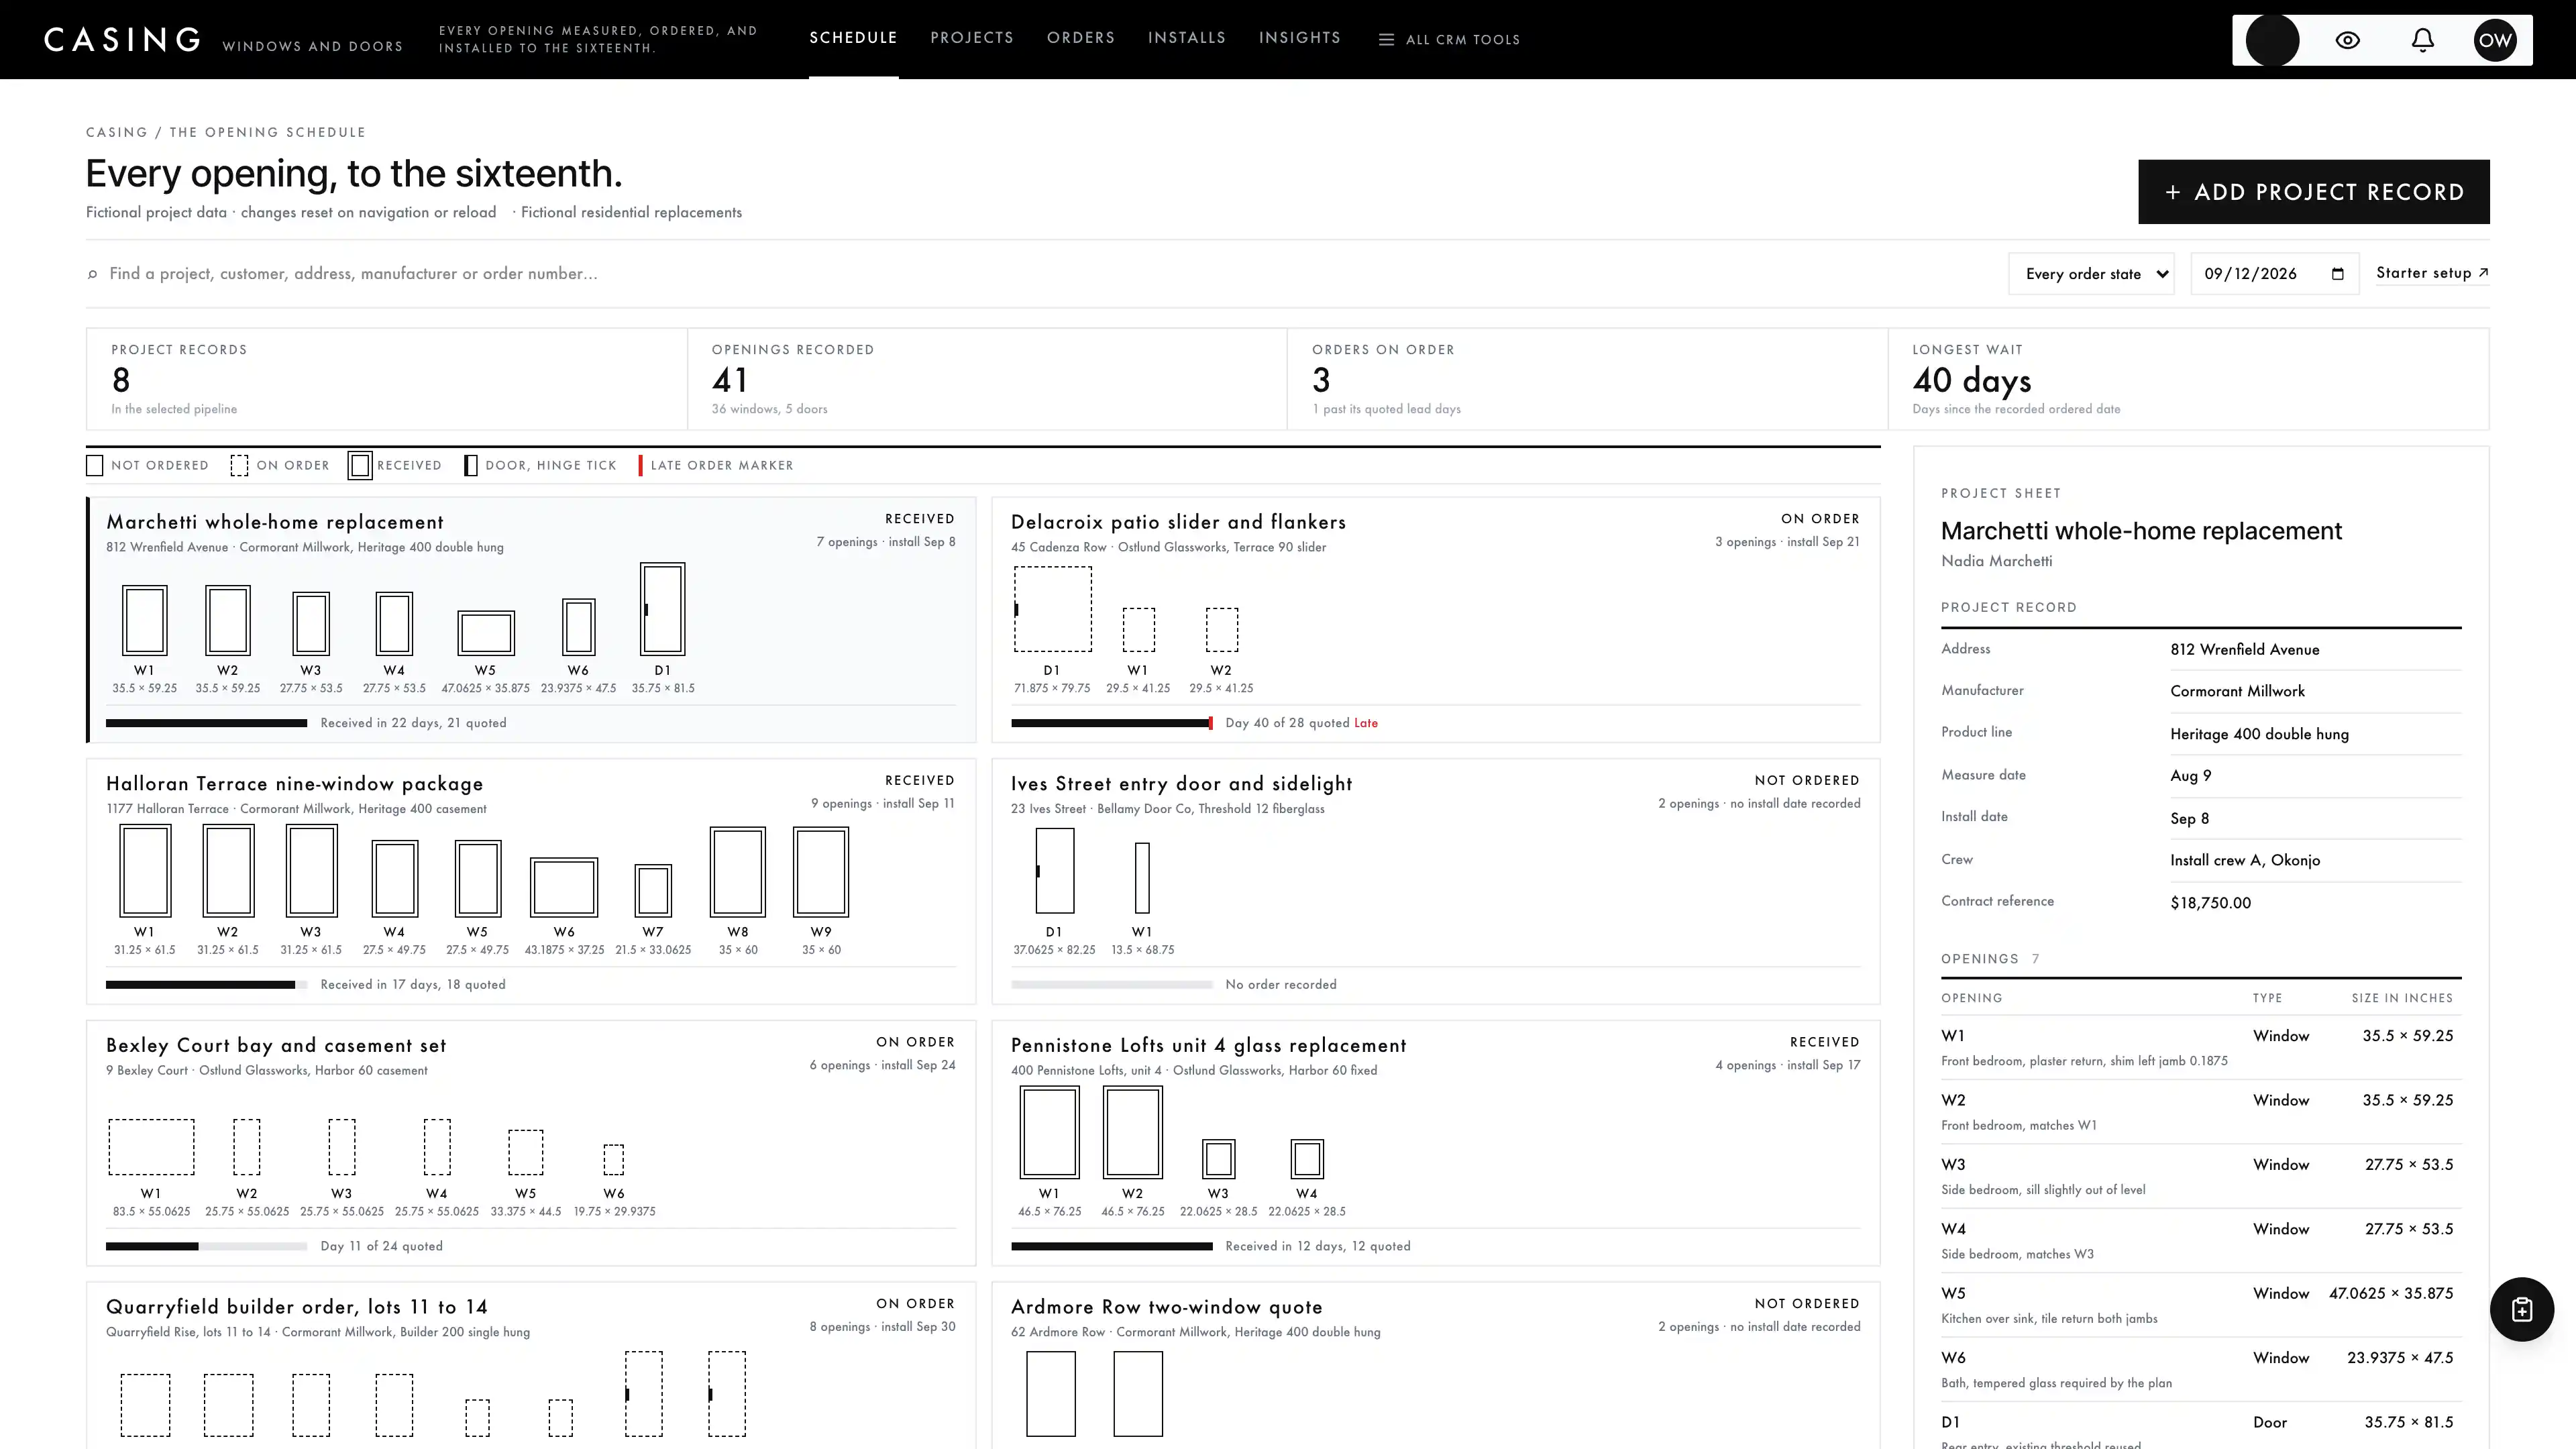Click the Orders On Order stat card
2576x1449 pixels.
point(1587,379)
